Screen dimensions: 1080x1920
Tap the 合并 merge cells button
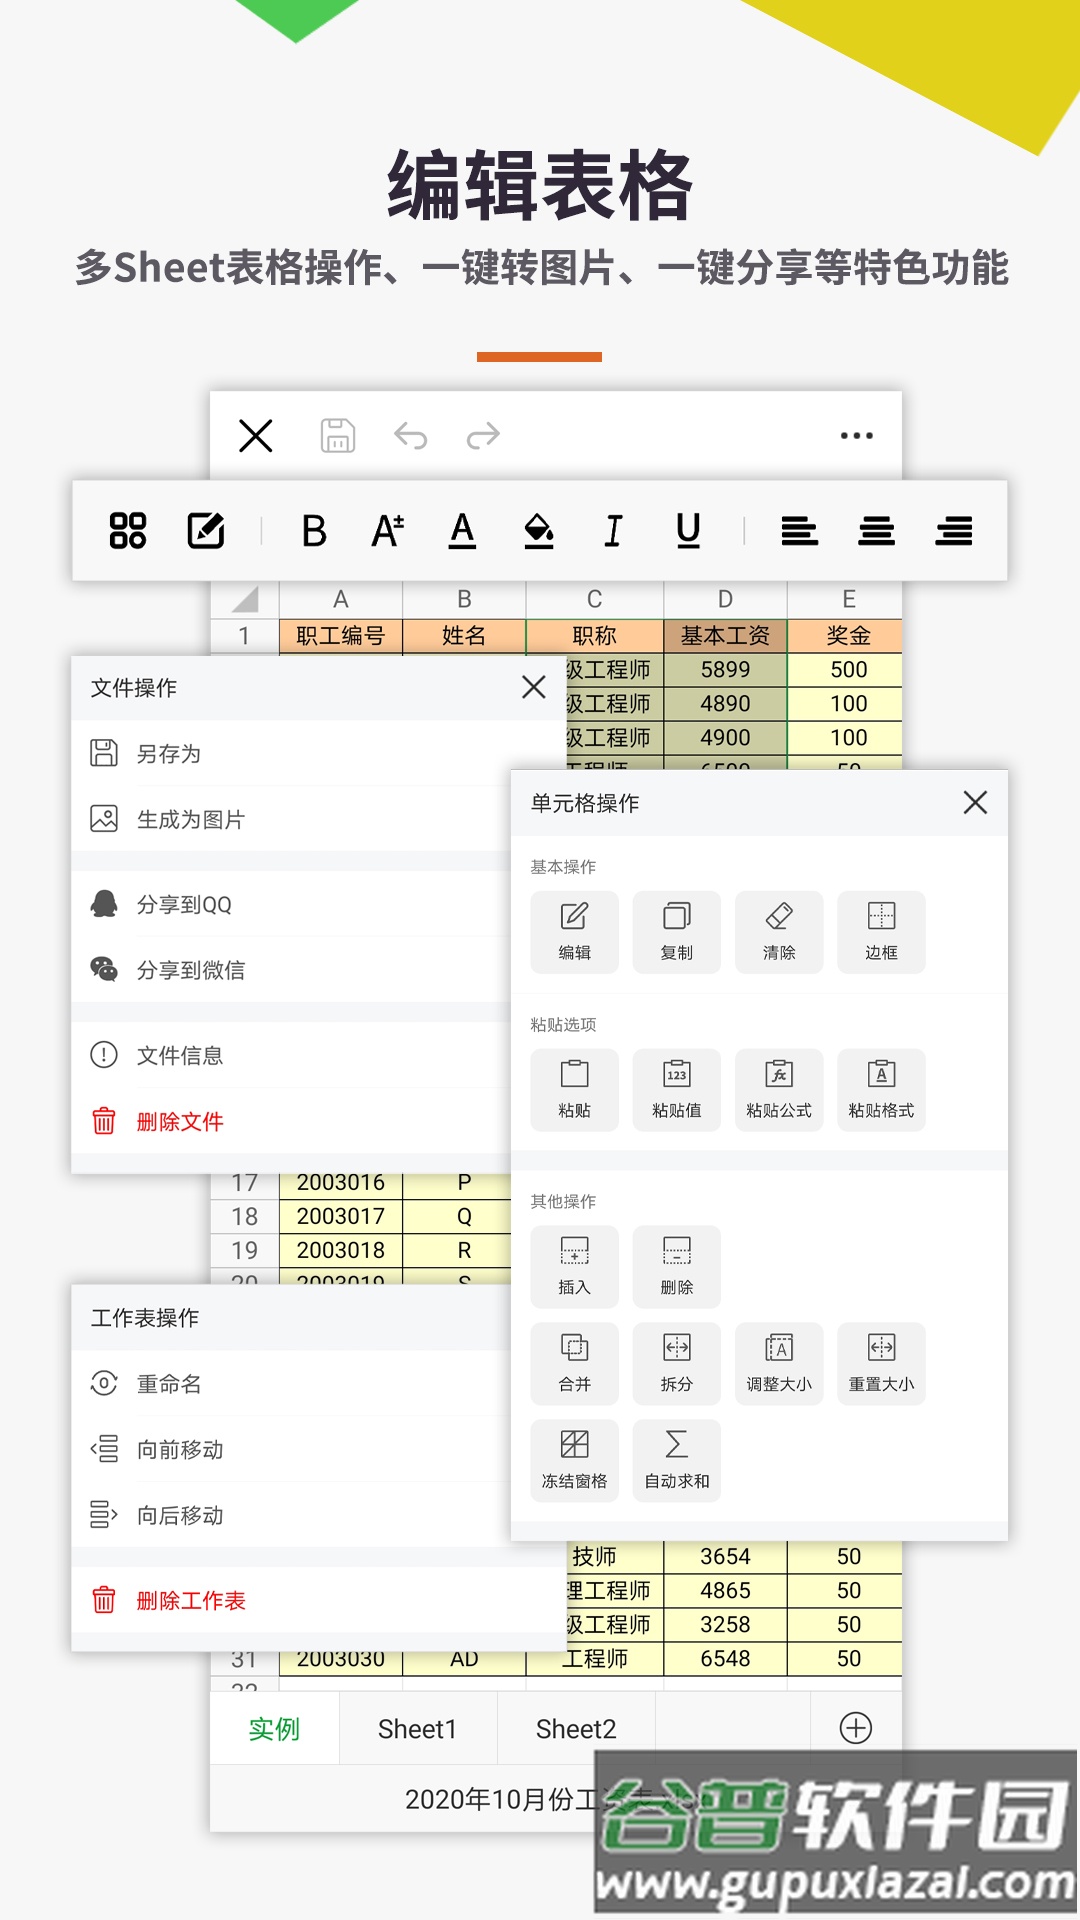(x=575, y=1364)
